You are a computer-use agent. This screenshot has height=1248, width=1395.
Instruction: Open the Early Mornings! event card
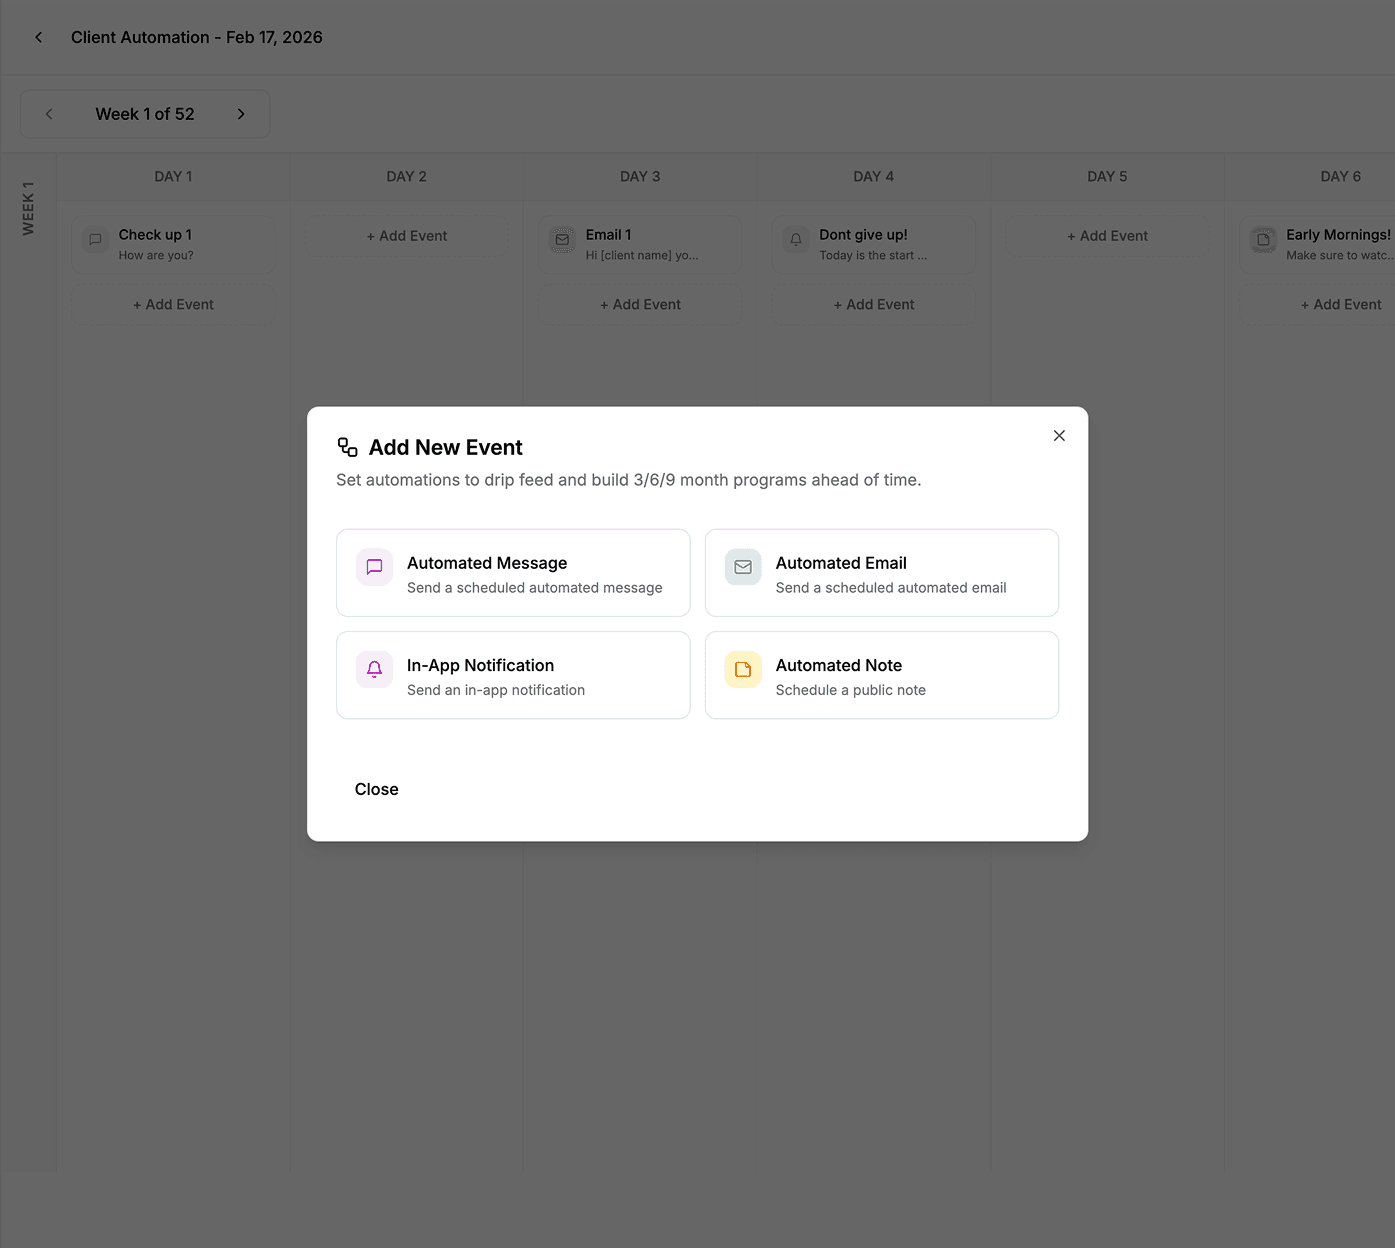tap(1318, 245)
